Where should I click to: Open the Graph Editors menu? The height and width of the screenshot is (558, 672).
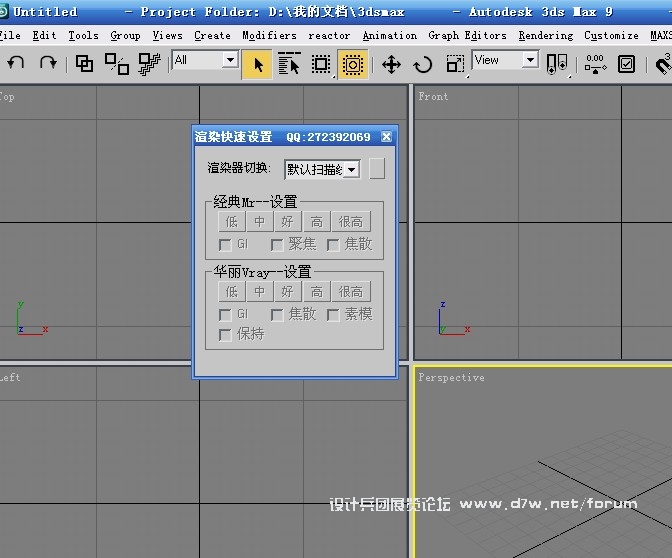[x=468, y=36]
